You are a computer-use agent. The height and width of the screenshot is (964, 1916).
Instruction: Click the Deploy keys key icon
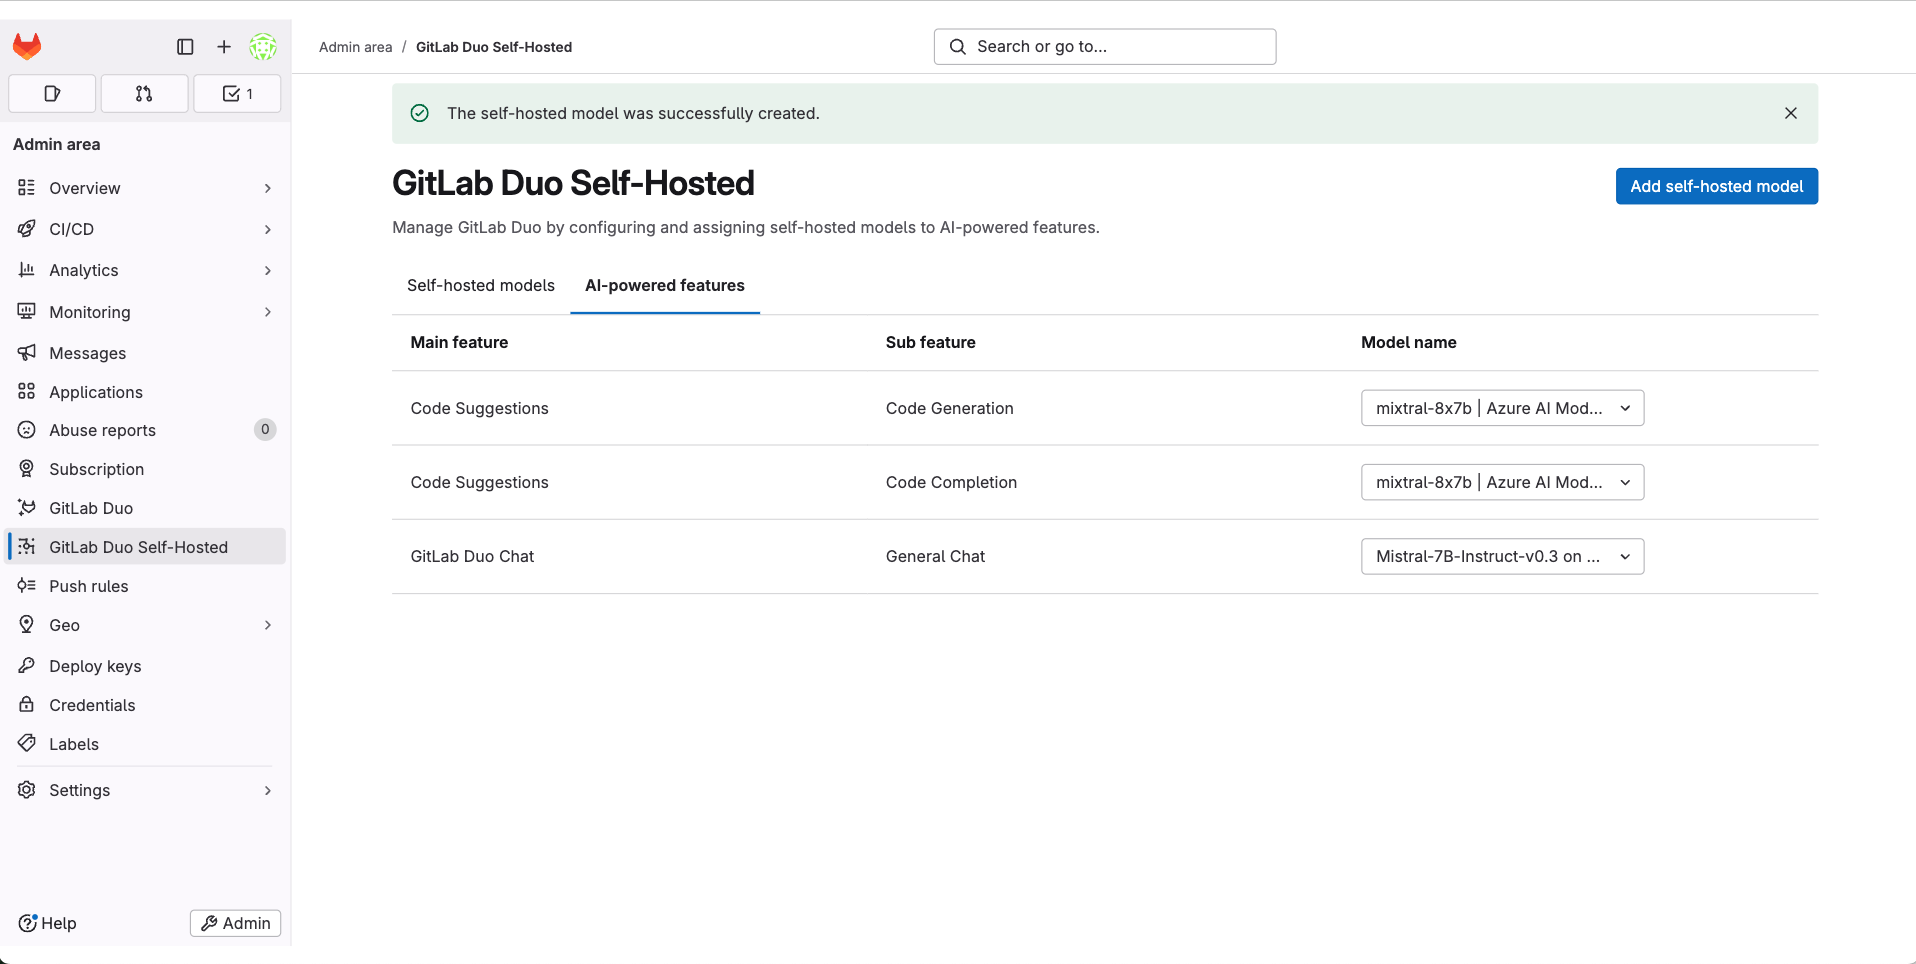point(27,666)
